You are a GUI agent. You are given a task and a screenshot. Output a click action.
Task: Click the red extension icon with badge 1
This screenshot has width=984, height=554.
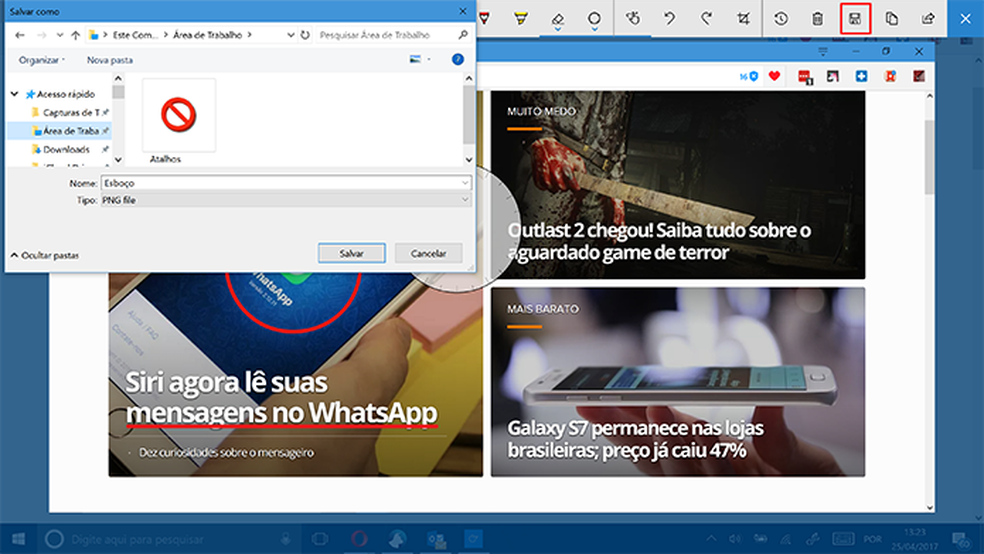click(x=805, y=77)
